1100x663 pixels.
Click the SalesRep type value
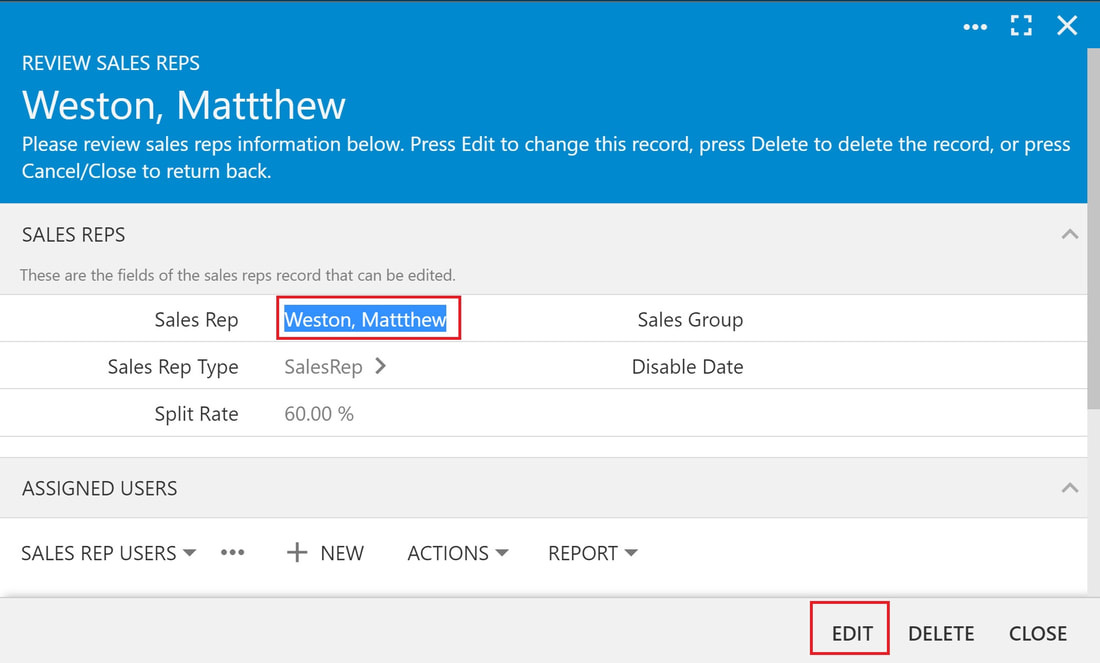tap(323, 366)
